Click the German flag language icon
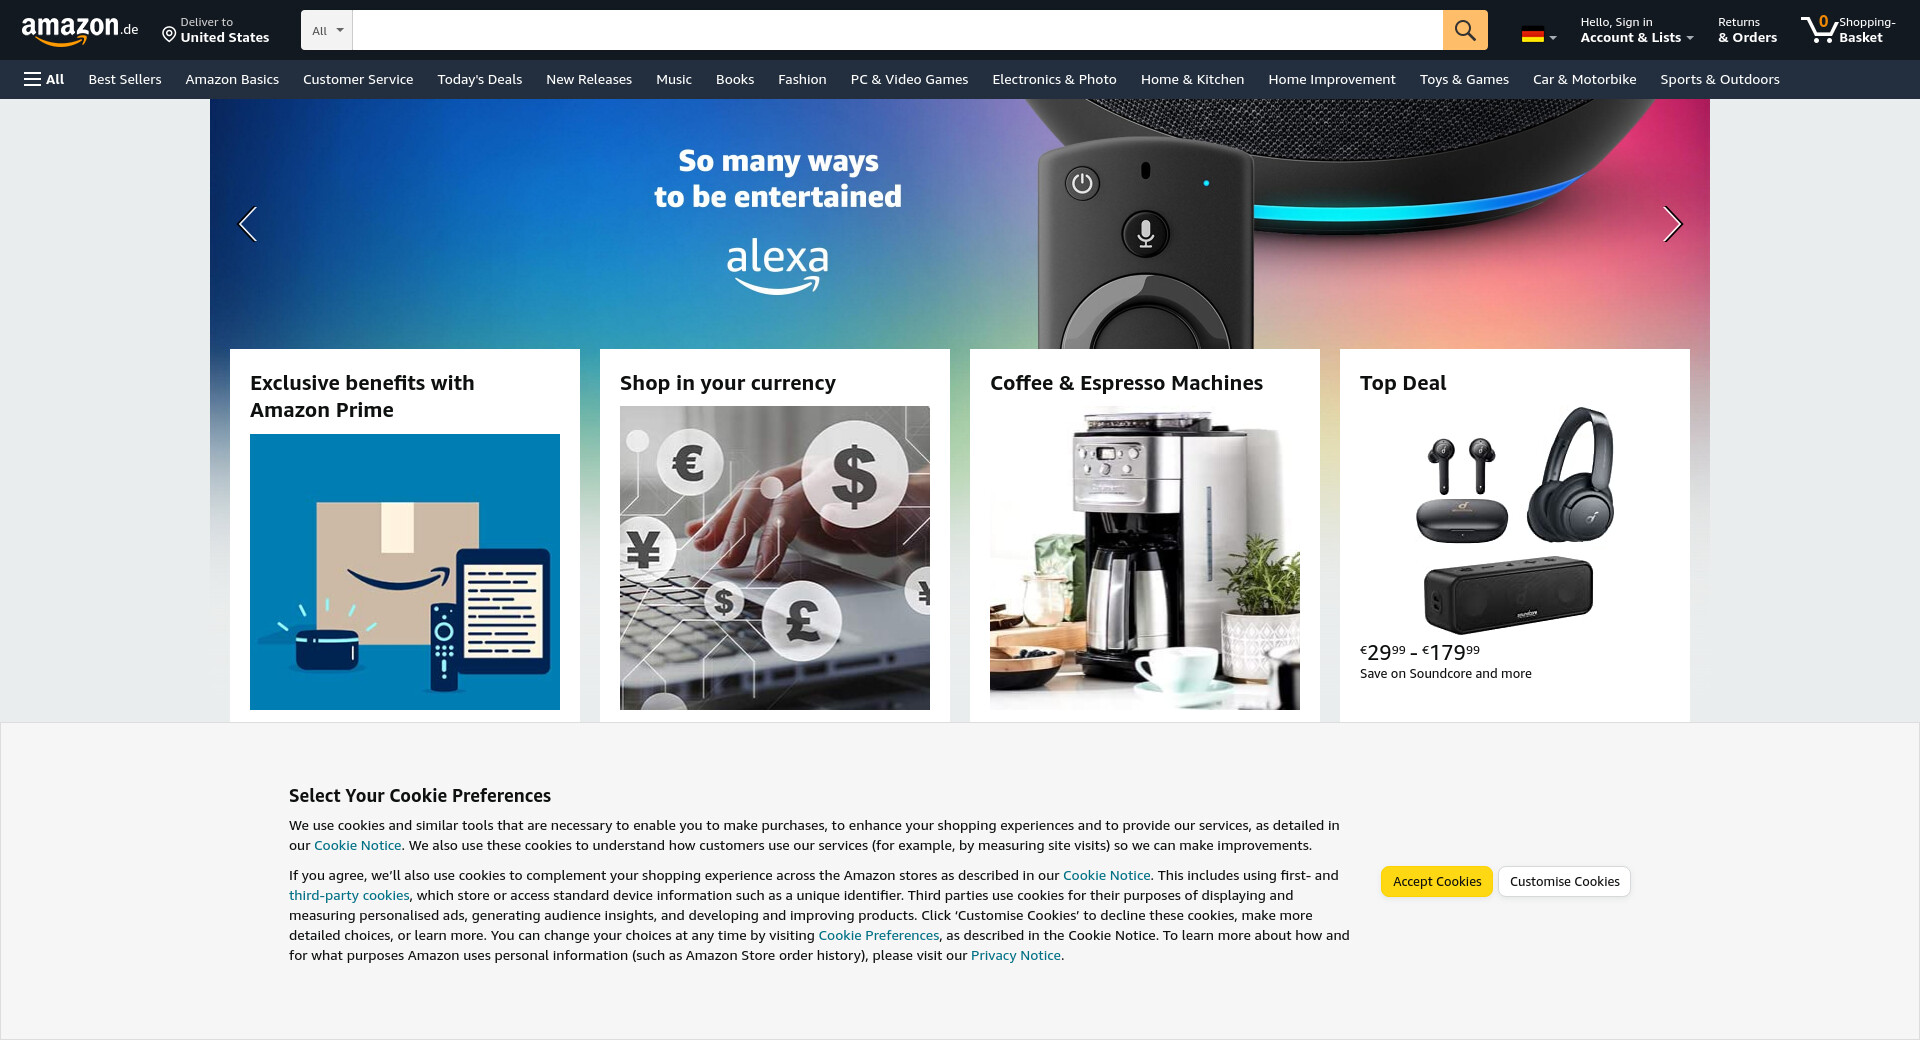Image resolution: width=1920 pixels, height=1040 pixels. pyautogui.click(x=1532, y=35)
